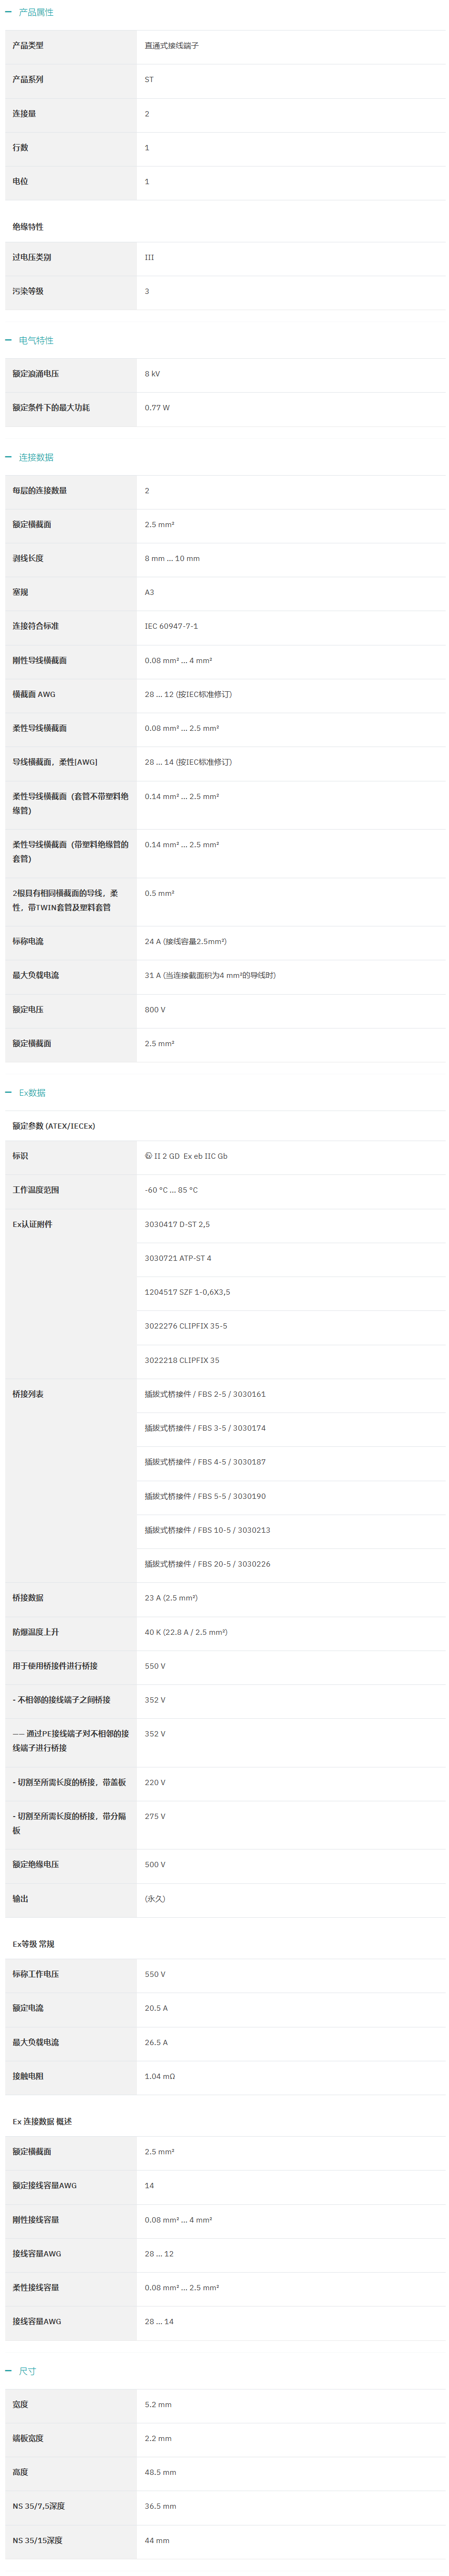Viewport: 449px width, 2576px height.
Task: Select the 刚性导线横截面 label
Action: tap(40, 661)
